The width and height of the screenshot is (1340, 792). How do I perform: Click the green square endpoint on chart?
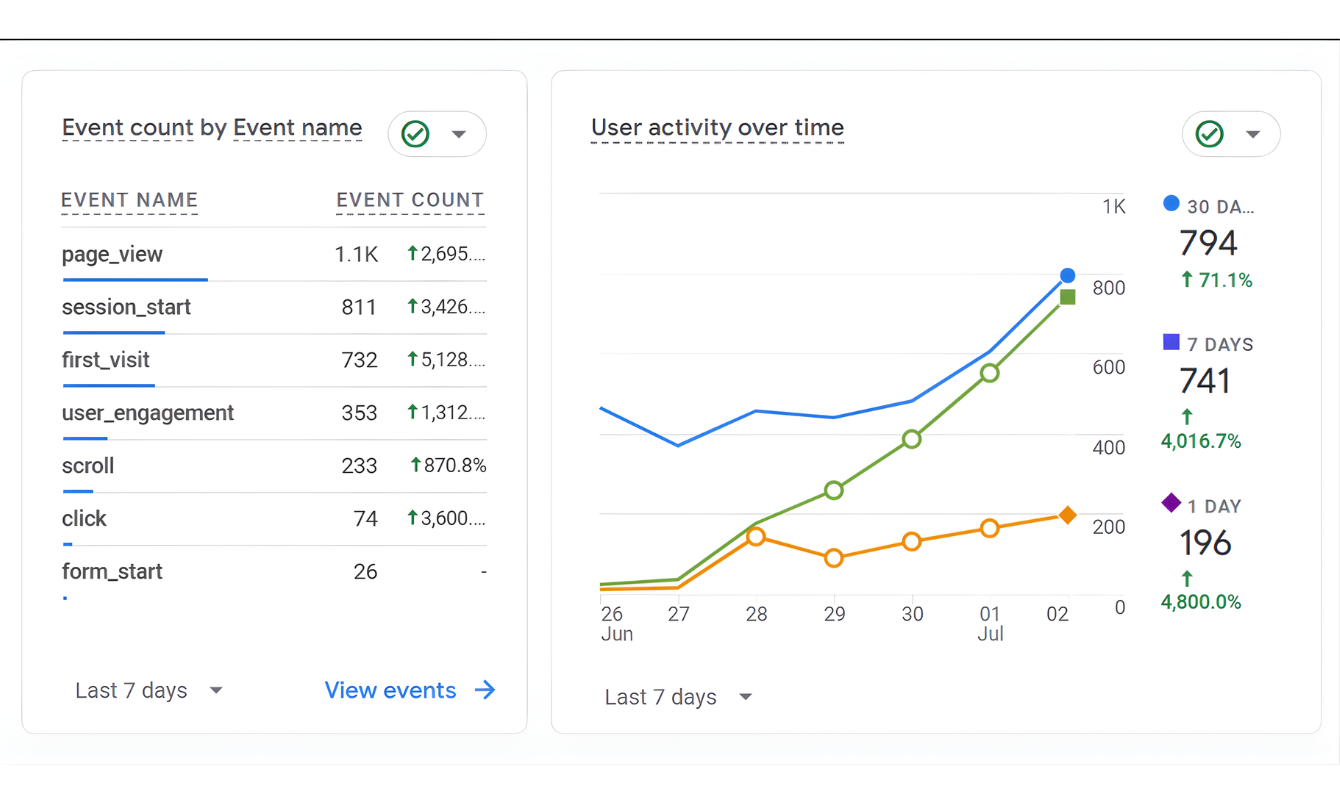(x=1067, y=297)
